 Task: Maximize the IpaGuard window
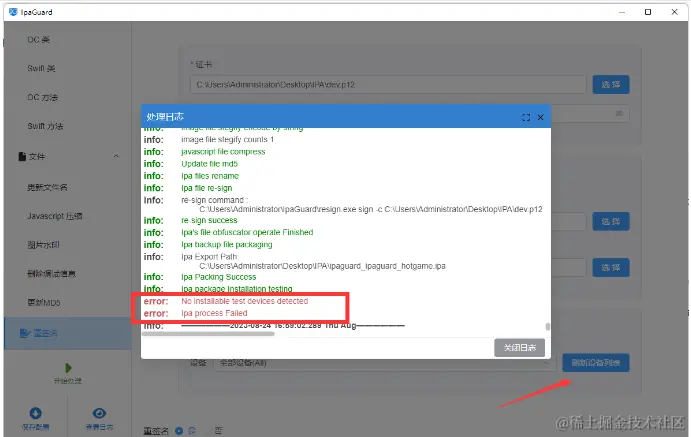[648, 12]
